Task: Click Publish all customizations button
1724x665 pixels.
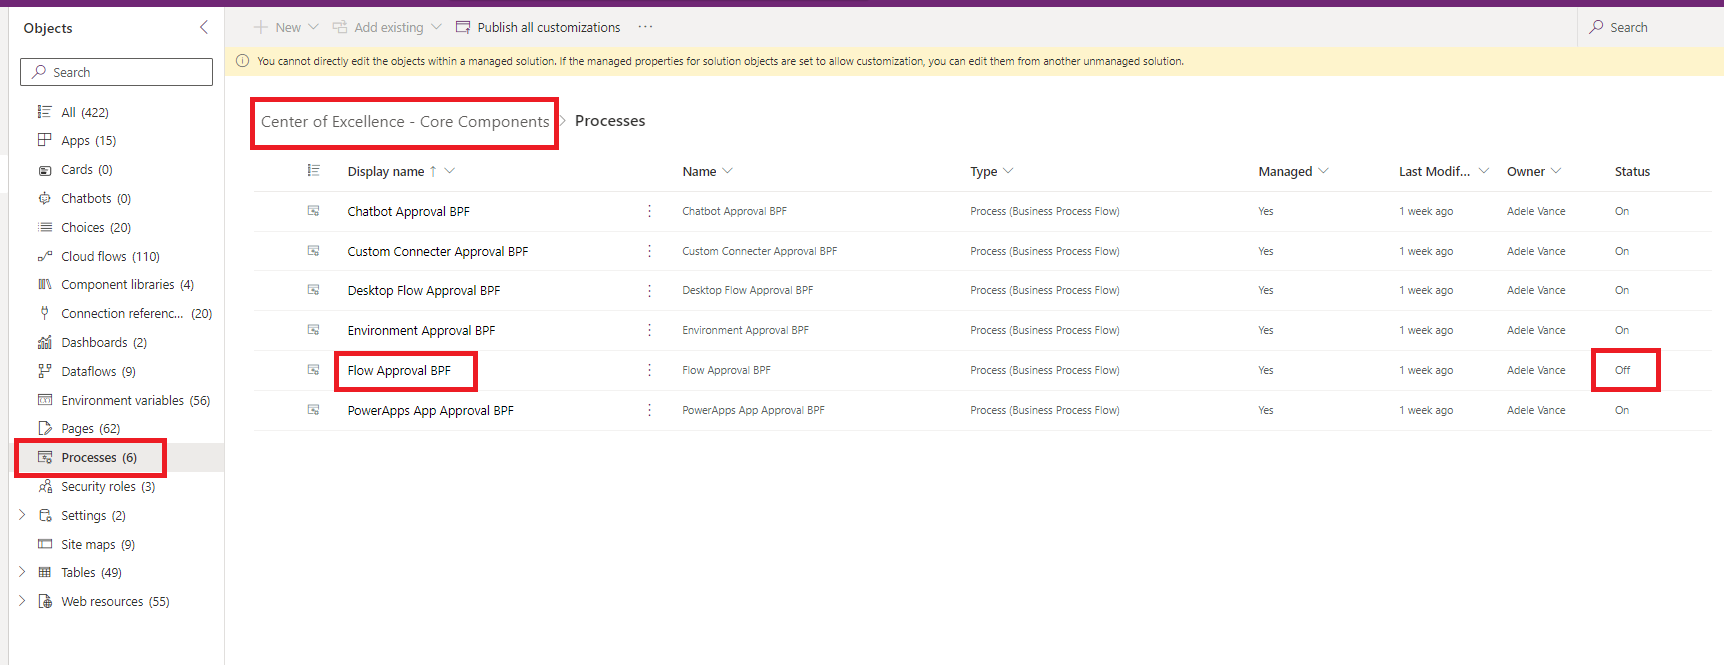Action: (x=538, y=27)
